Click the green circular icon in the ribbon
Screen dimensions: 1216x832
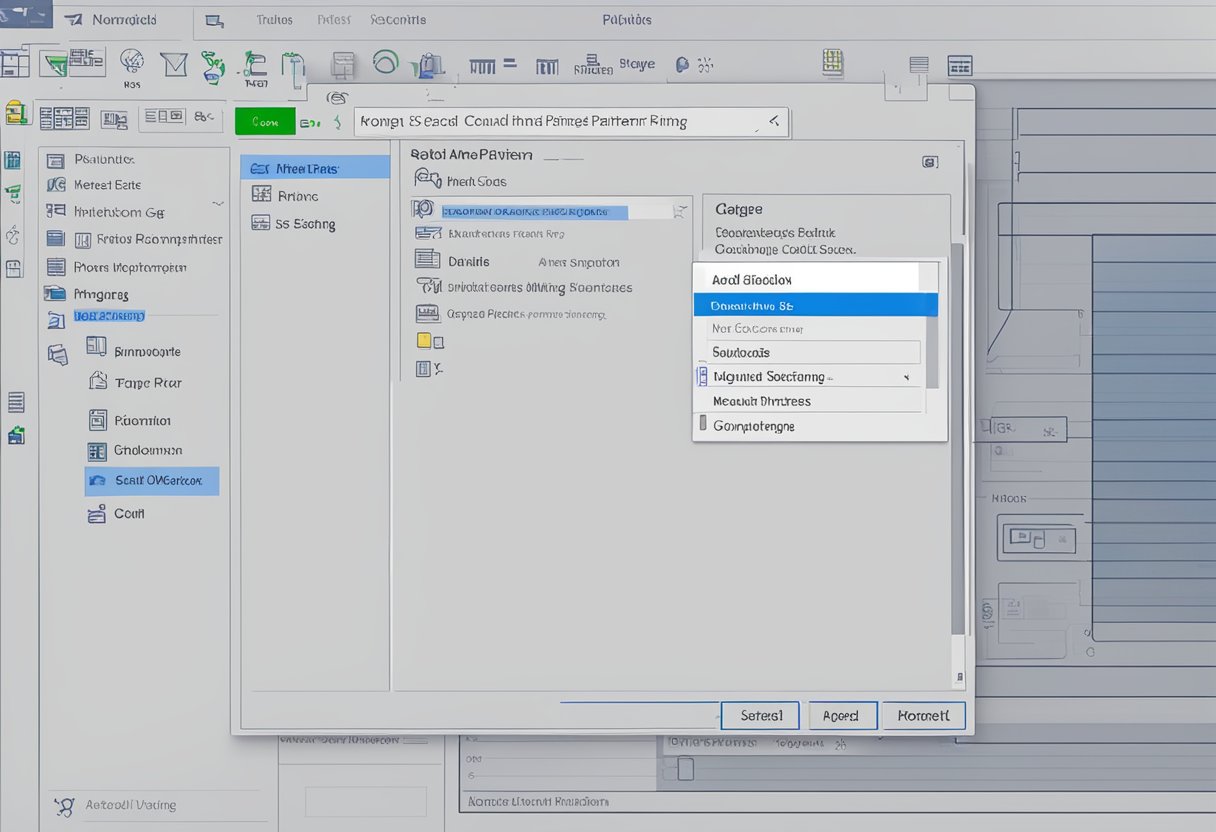pyautogui.click(x=385, y=63)
